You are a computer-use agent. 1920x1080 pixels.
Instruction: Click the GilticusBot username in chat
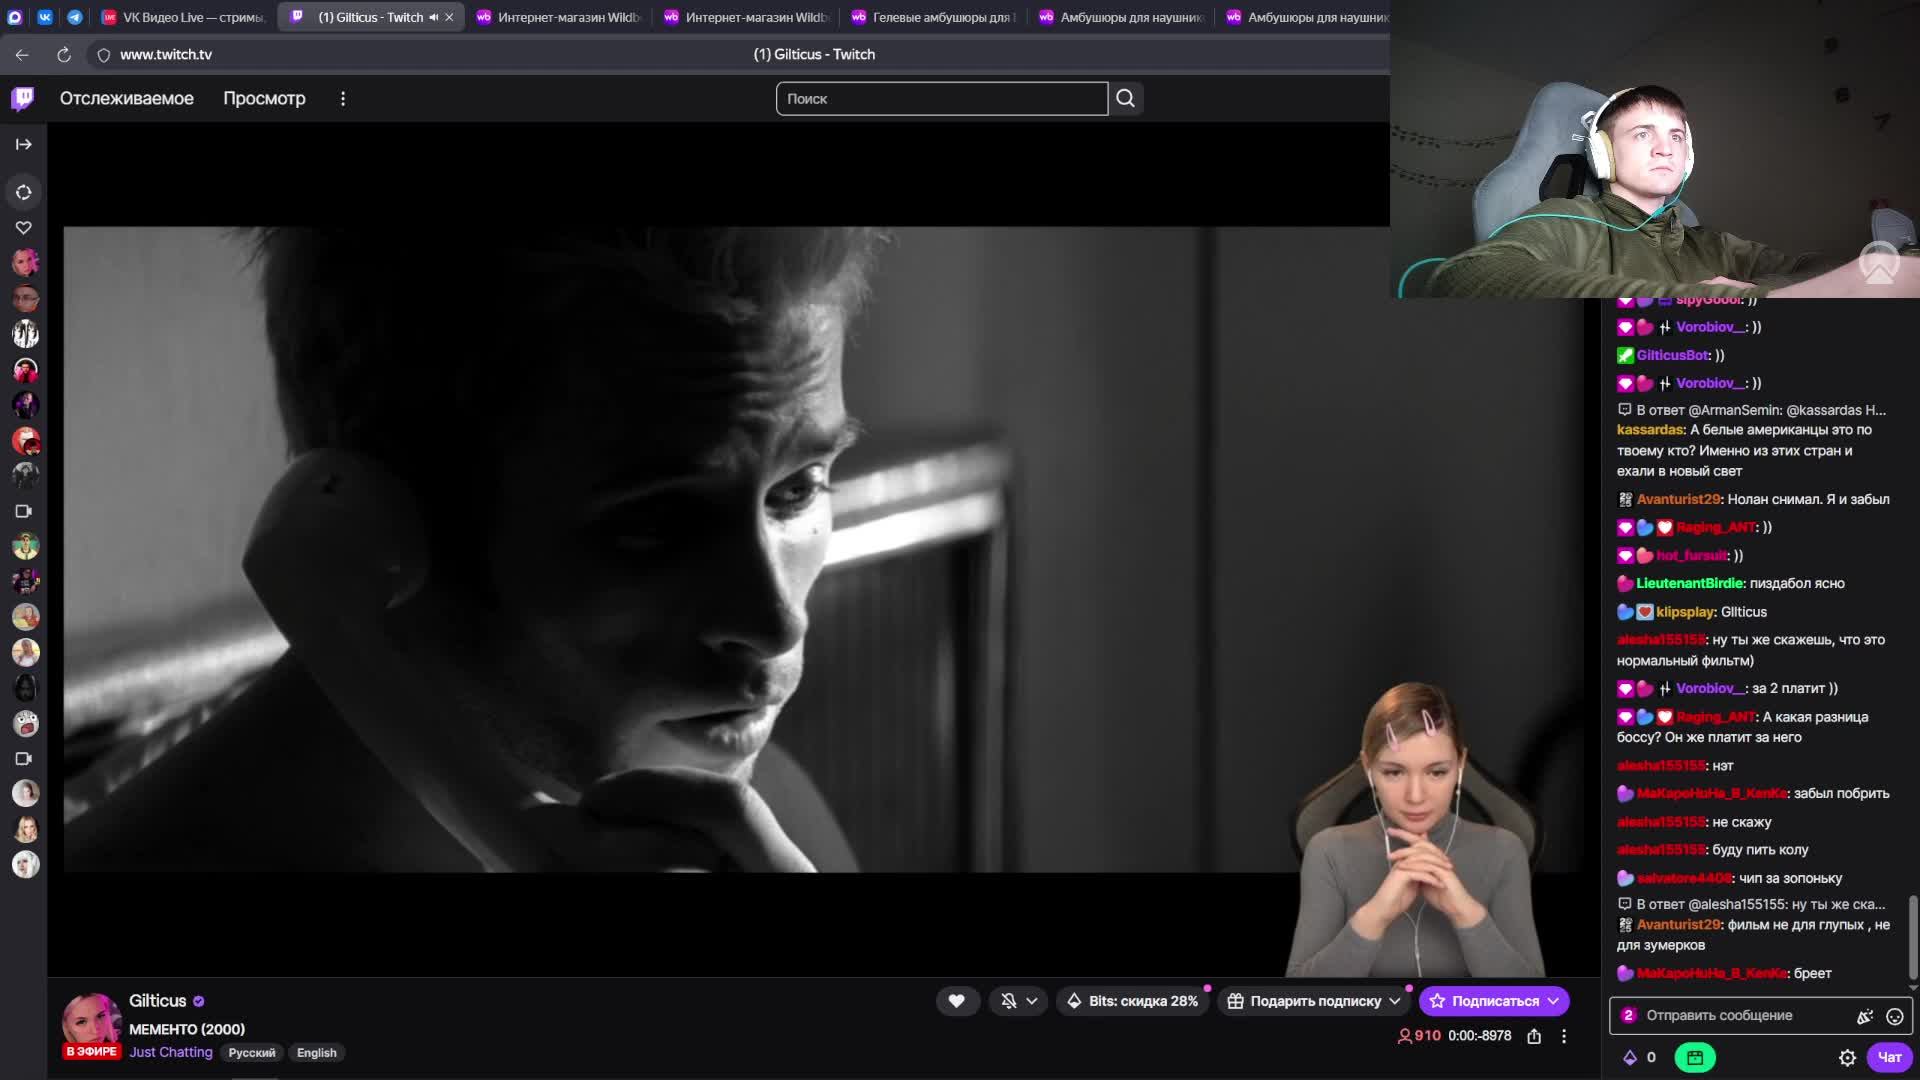[x=1673, y=355]
